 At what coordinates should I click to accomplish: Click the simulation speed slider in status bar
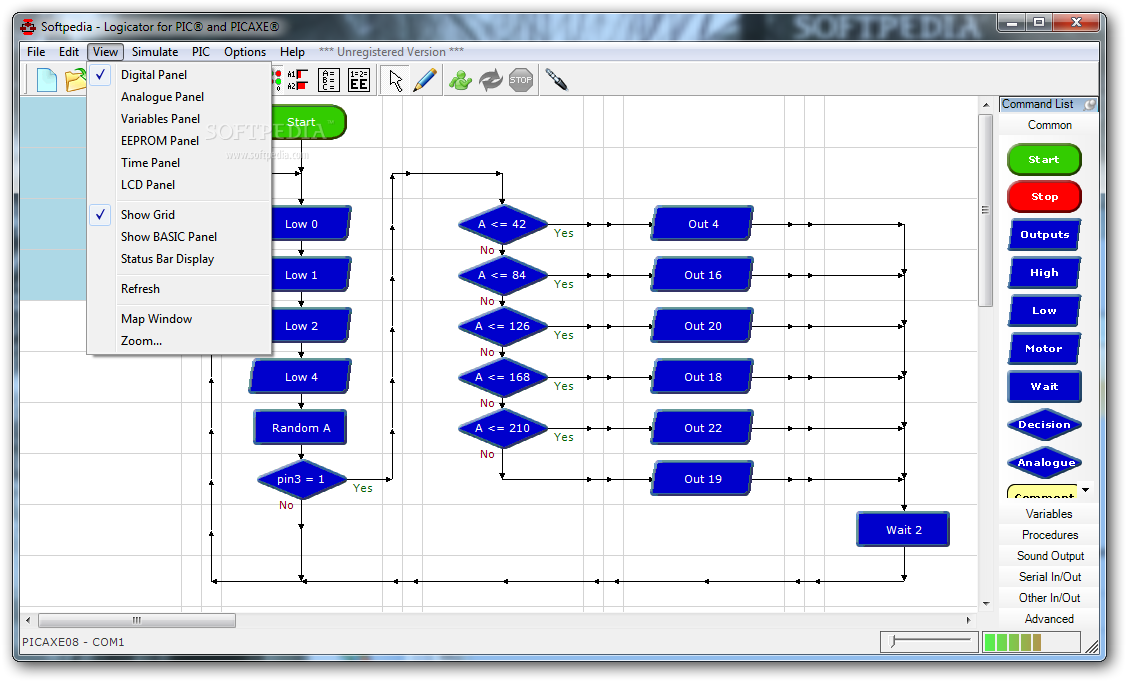pyautogui.click(x=929, y=642)
